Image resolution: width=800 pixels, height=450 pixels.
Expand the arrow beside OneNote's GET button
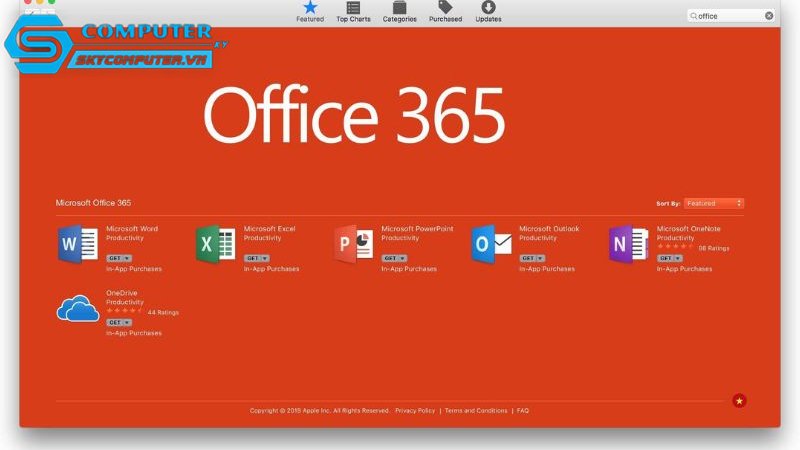[678, 258]
